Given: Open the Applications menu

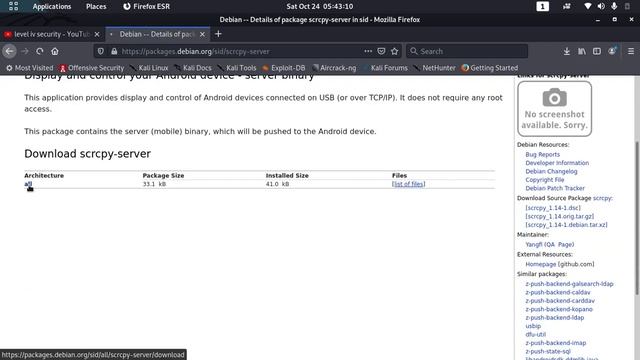Looking at the screenshot, I should click(52, 6).
